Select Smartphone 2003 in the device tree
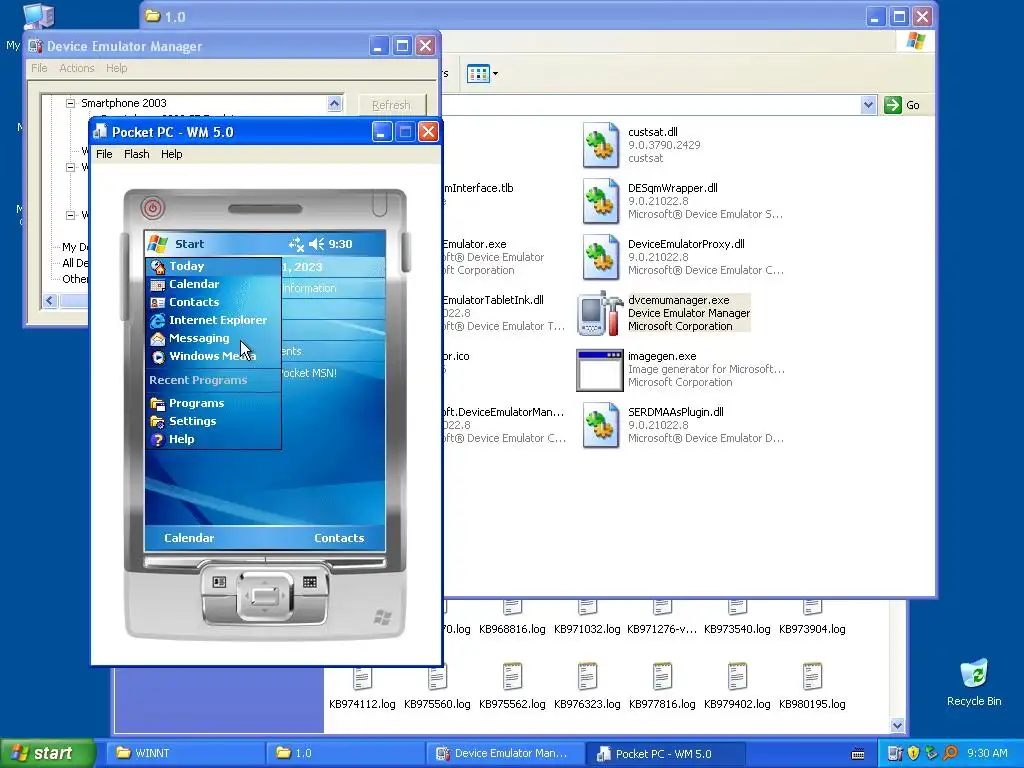Image resolution: width=1024 pixels, height=768 pixels. point(123,103)
